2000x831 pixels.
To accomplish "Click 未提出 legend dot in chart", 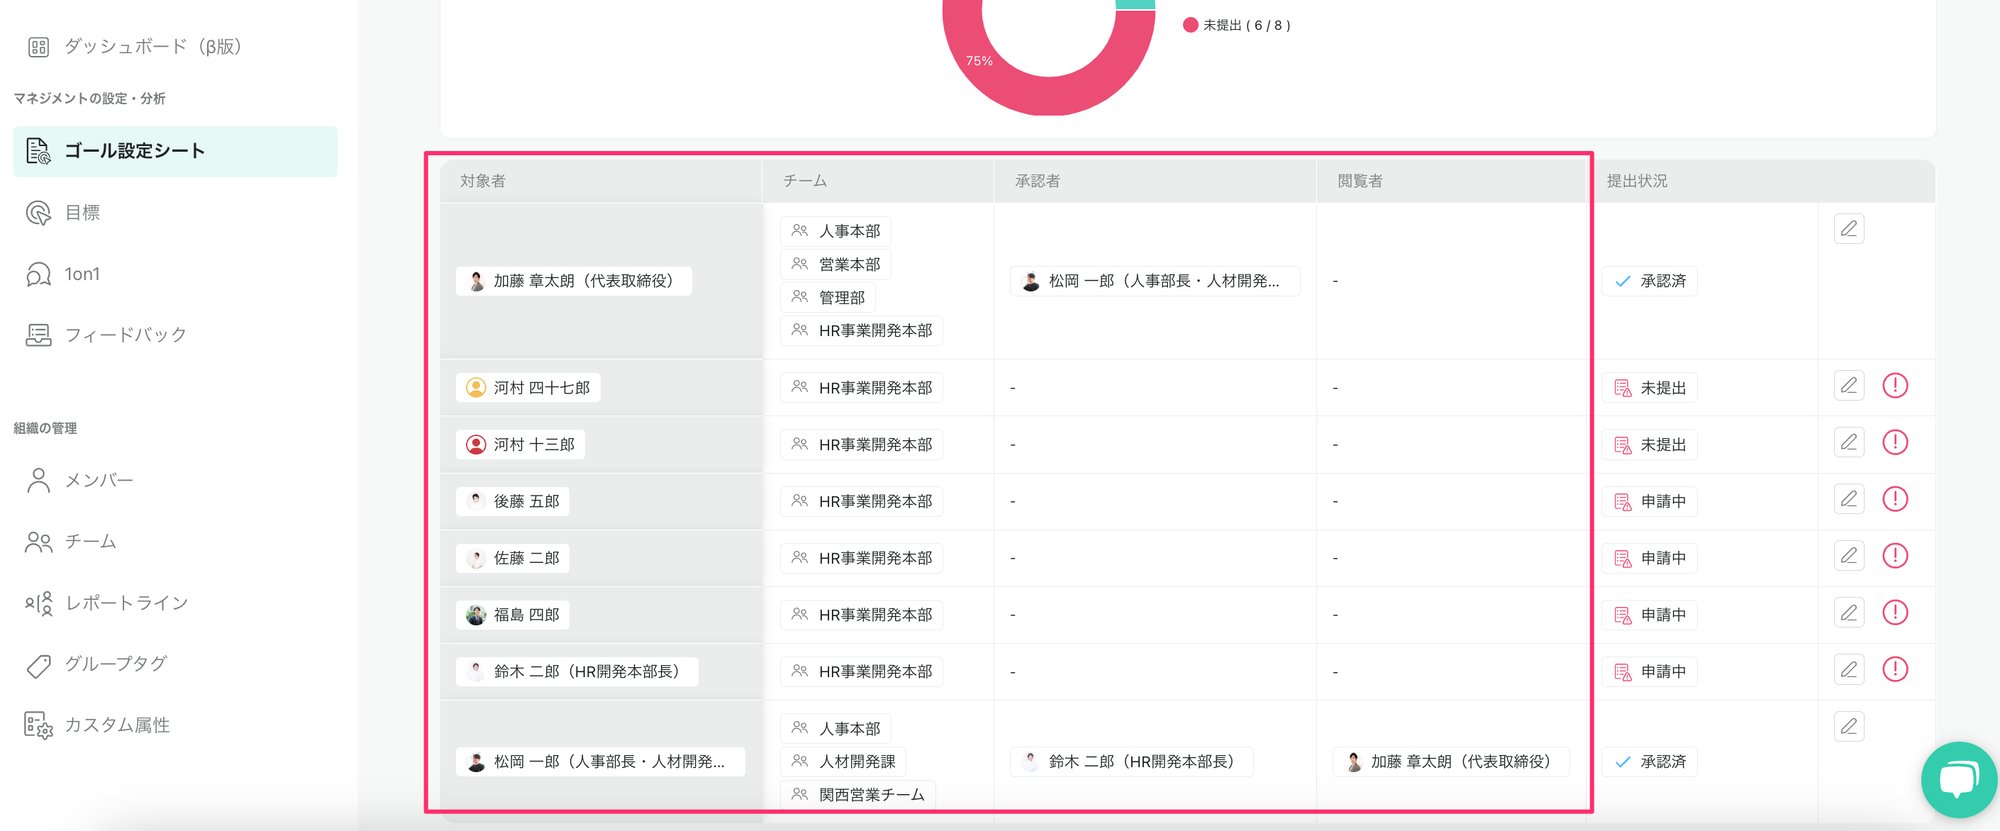I will [1190, 25].
